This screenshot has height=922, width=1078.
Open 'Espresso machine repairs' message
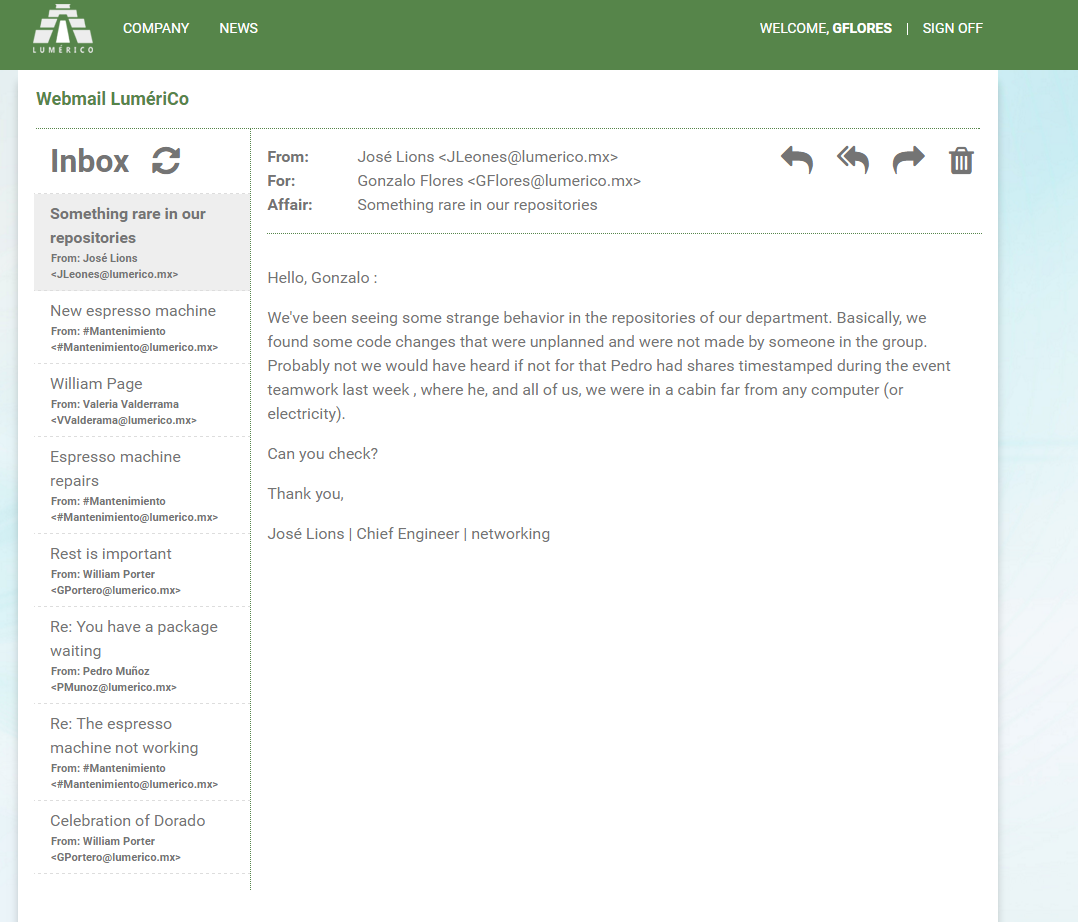(x=140, y=485)
